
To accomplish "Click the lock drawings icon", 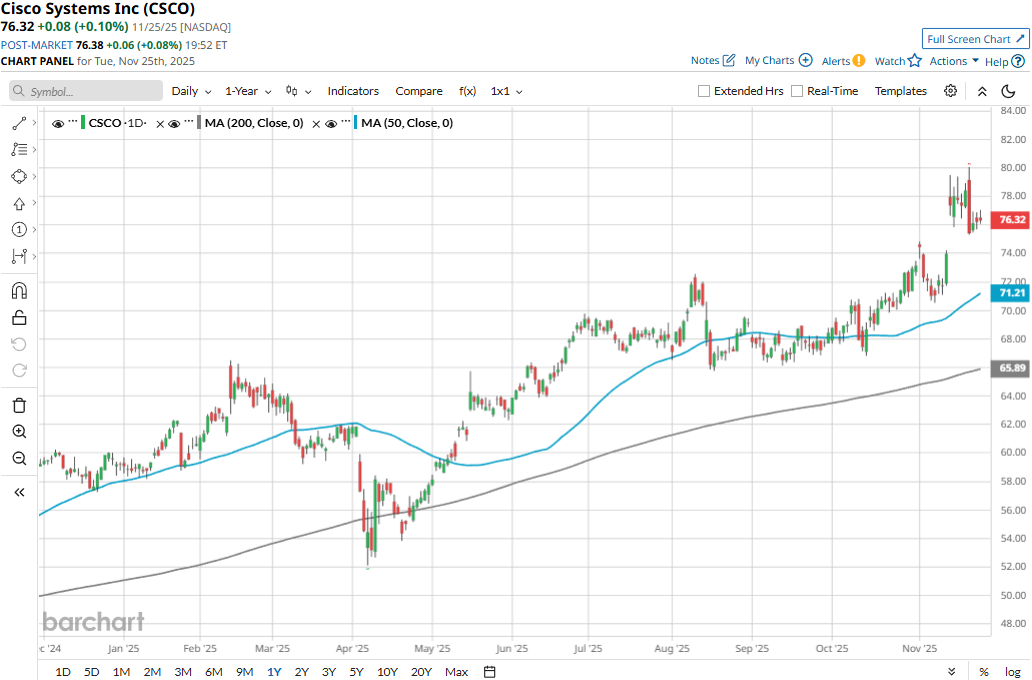I will click(x=18, y=318).
